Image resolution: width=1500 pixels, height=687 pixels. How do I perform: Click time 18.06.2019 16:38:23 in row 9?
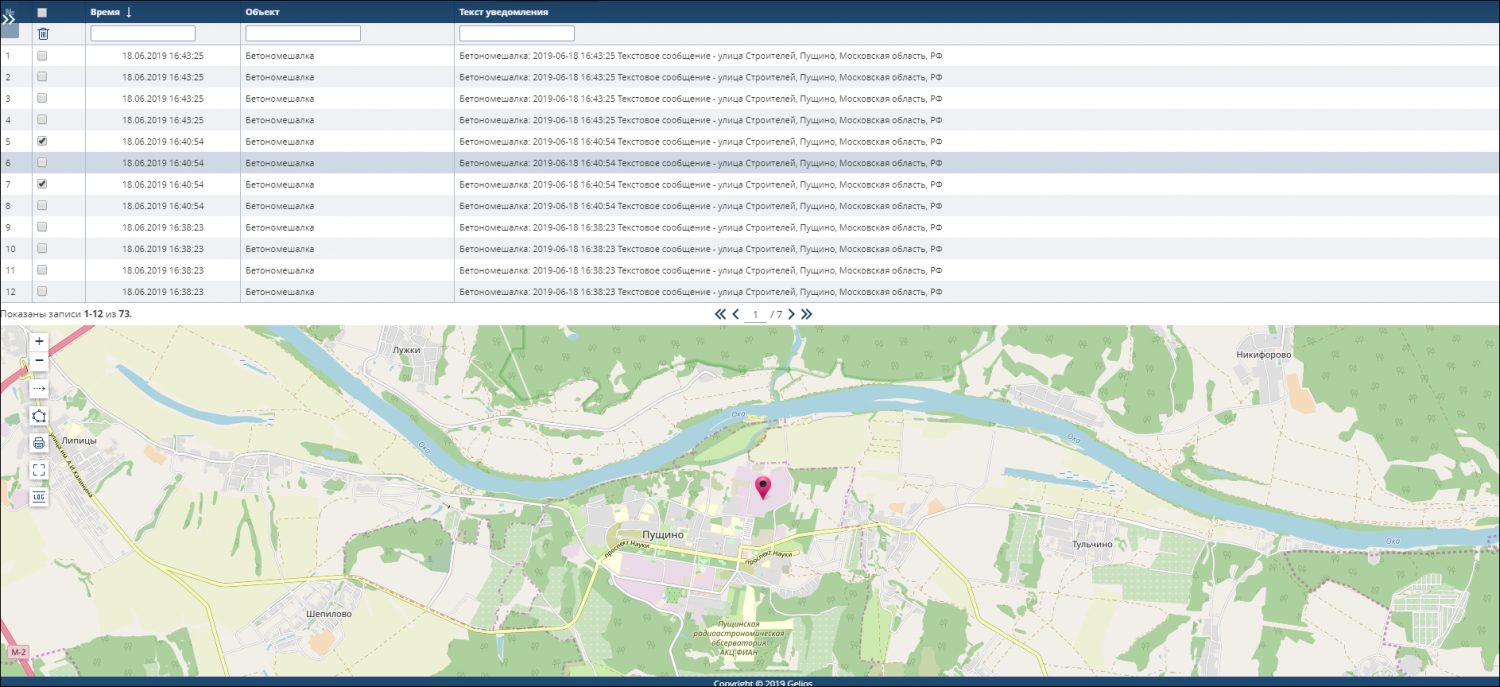[163, 228]
